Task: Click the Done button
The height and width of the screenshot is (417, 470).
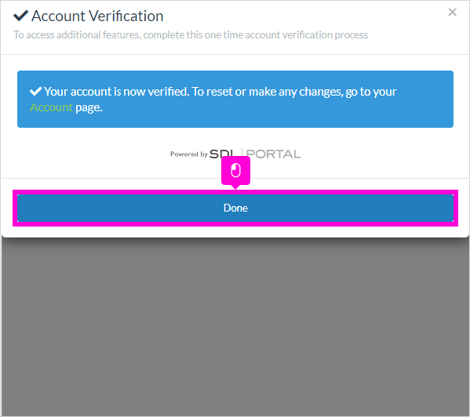Action: click(235, 208)
